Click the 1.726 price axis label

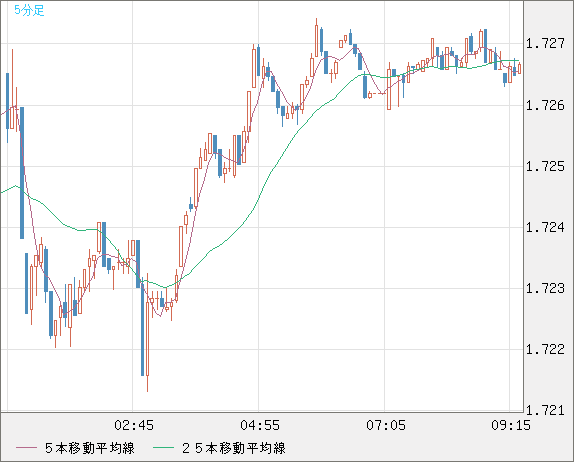pyautogui.click(x=545, y=105)
